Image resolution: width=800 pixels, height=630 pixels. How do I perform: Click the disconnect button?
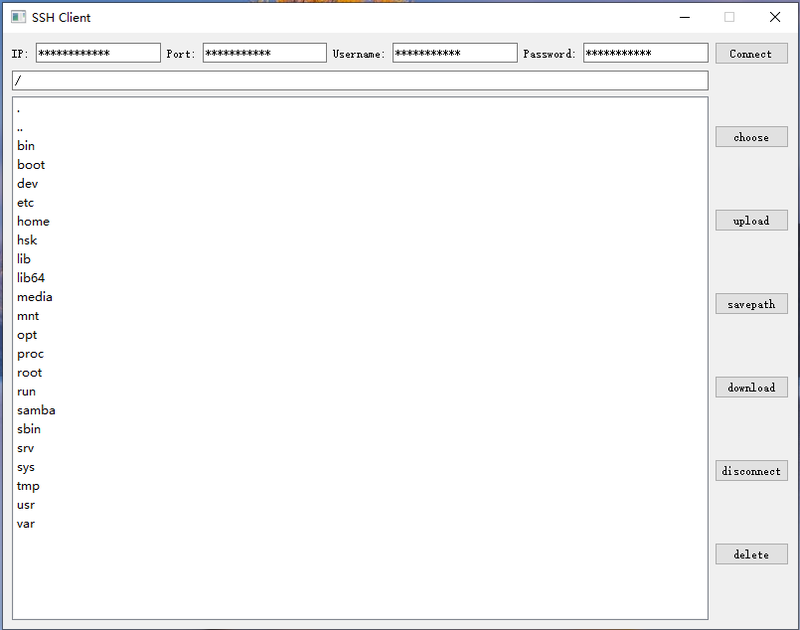tap(751, 471)
